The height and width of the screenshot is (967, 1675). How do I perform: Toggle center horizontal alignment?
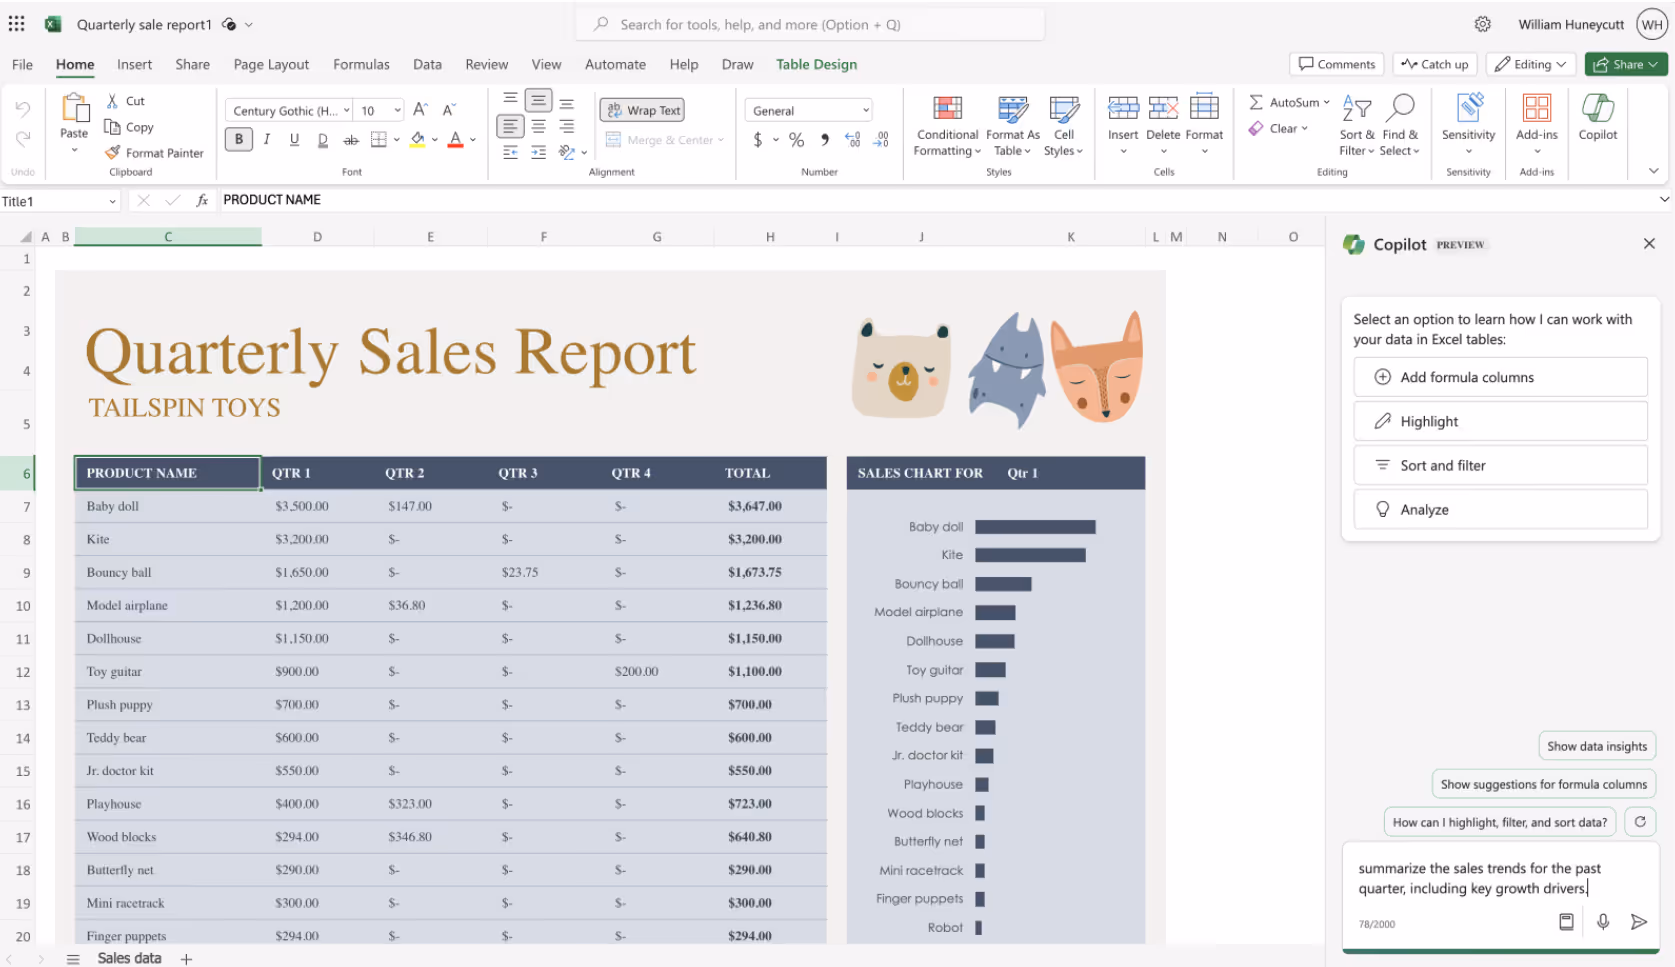(538, 126)
